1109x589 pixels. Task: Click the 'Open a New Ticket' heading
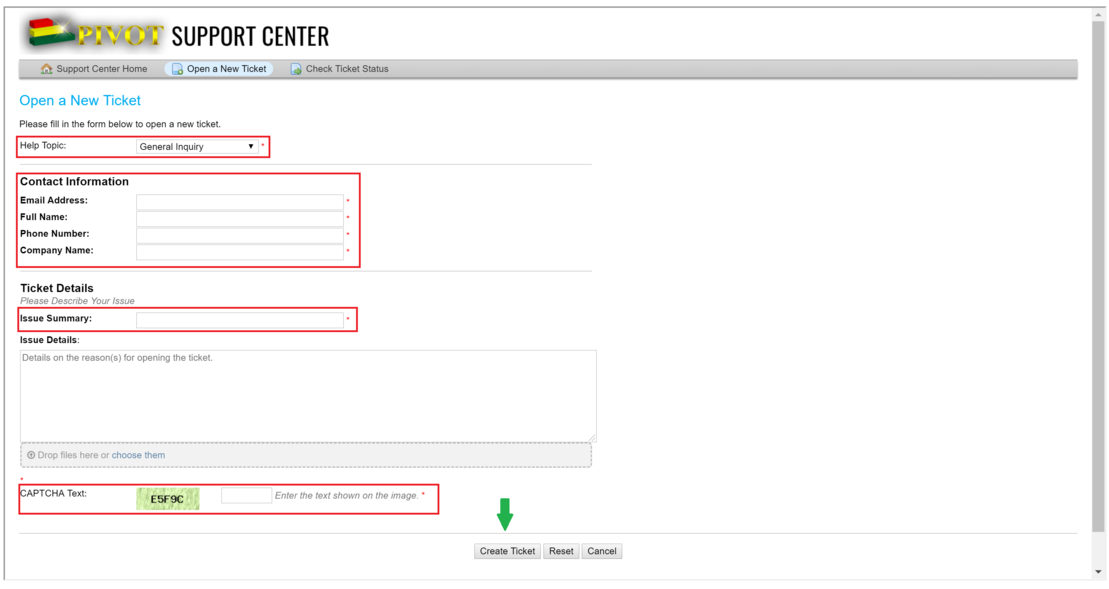click(80, 100)
